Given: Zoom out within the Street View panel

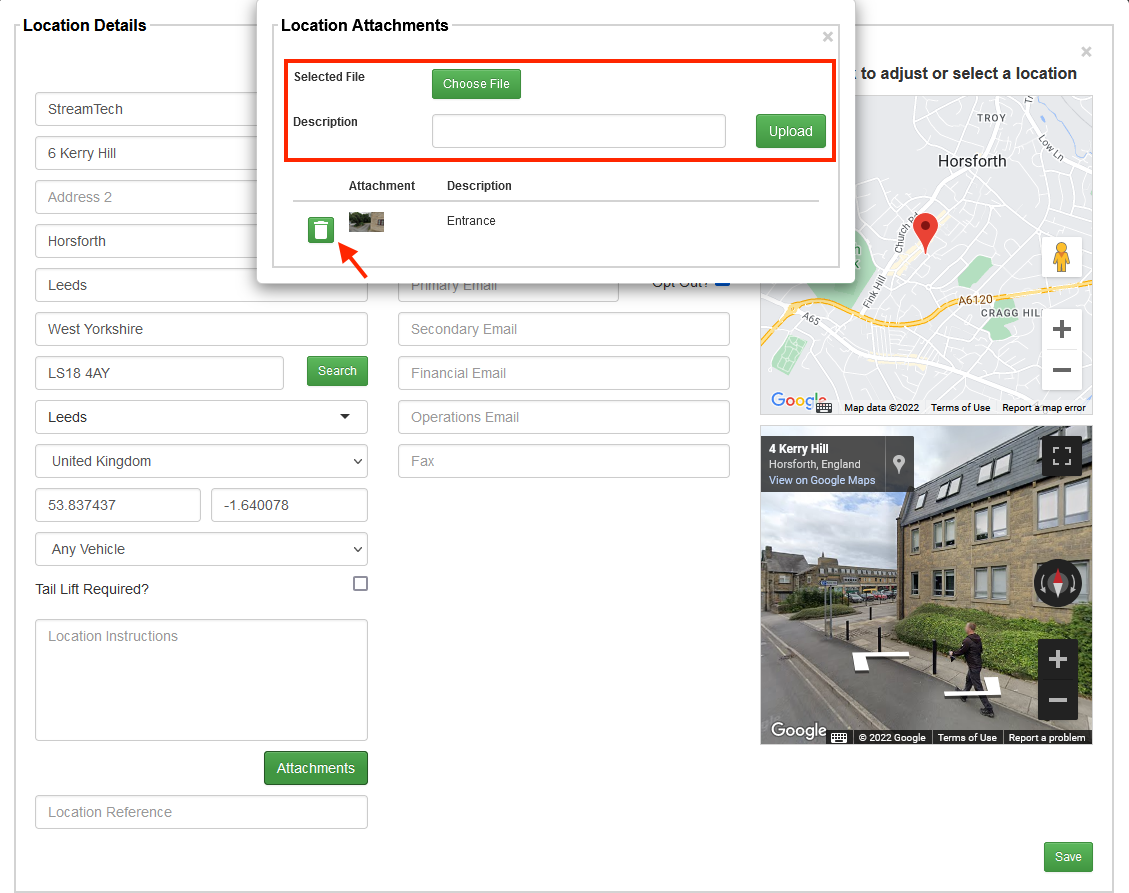Looking at the screenshot, I should (1058, 700).
